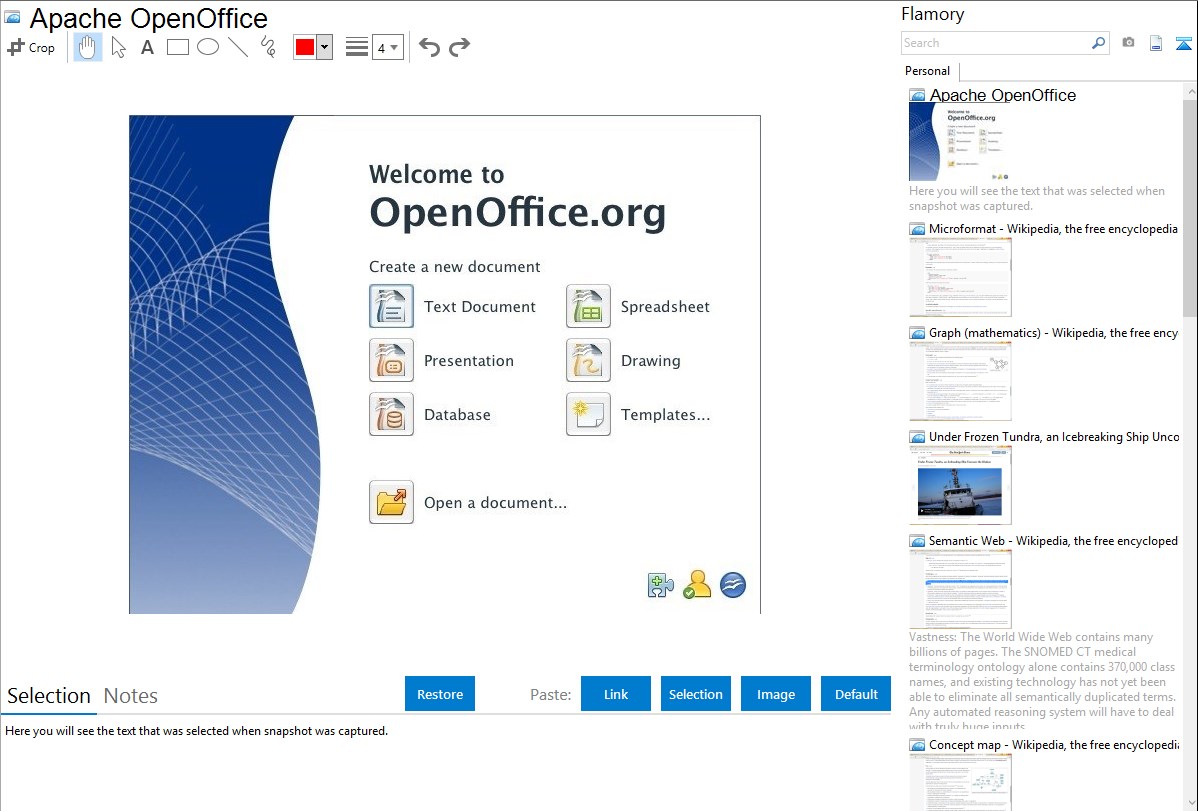Viewport: 1198px width, 811px height.
Task: Click the Paste Default button
Action: pos(856,694)
